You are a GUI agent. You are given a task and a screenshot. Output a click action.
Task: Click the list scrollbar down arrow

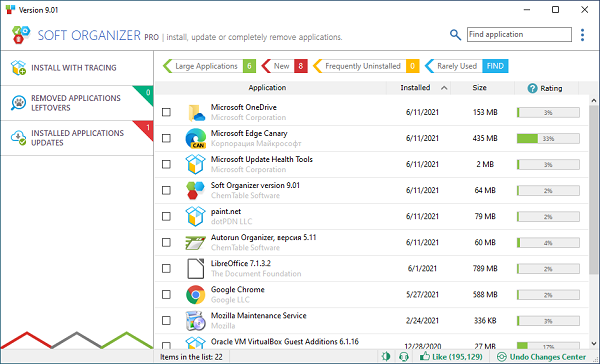point(593,343)
